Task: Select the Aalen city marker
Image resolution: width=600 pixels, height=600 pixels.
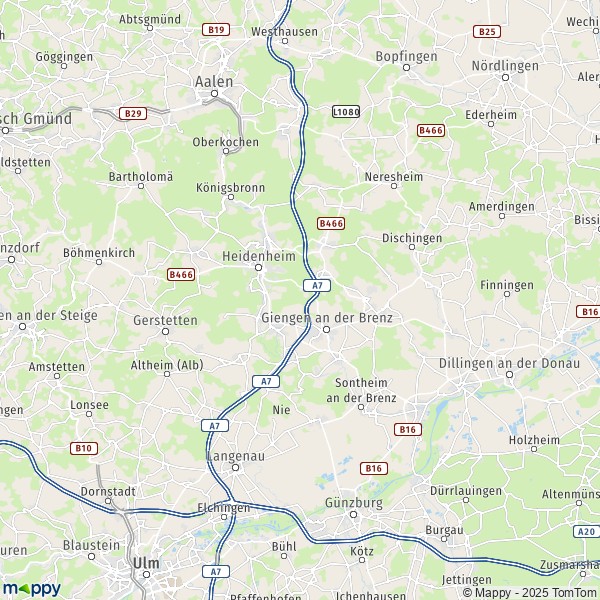Action: coord(214,93)
